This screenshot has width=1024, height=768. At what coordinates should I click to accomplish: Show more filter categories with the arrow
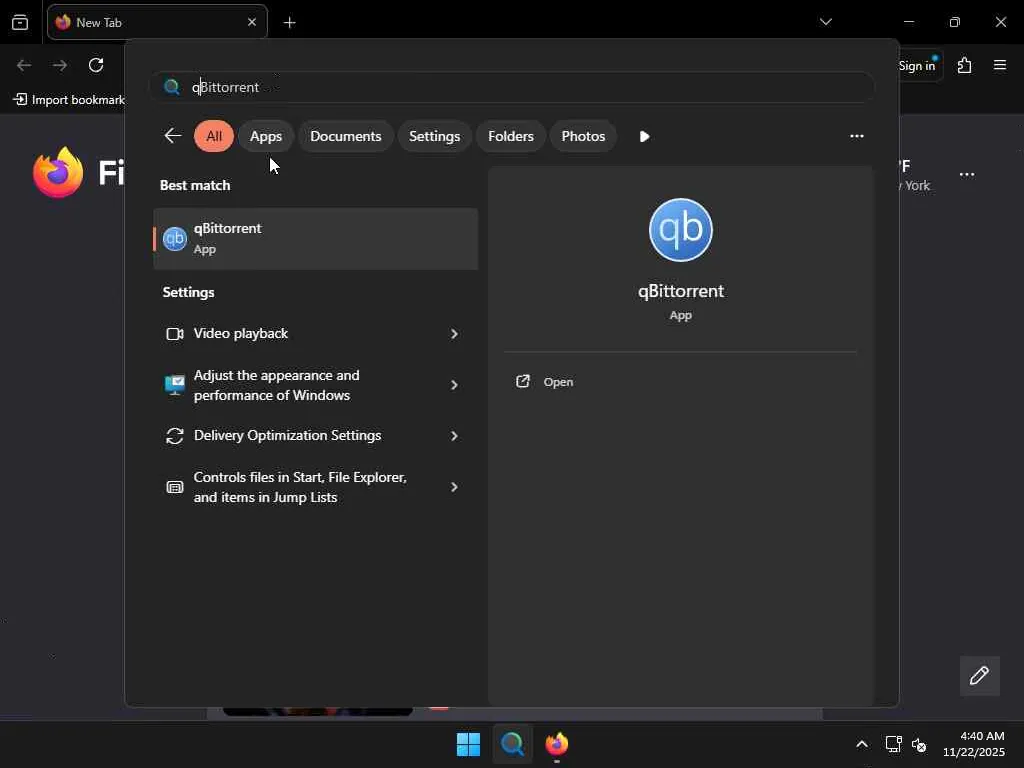pyautogui.click(x=644, y=136)
